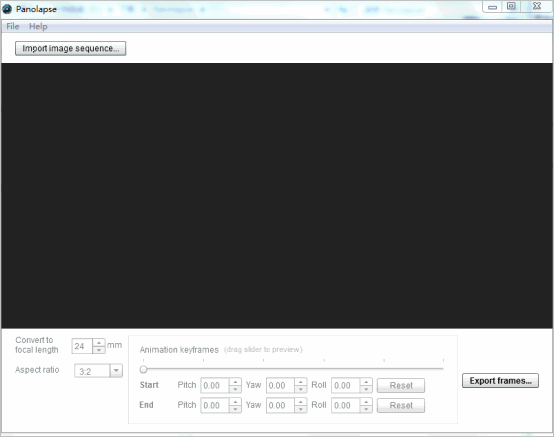The image size is (554, 437).
Task: Increase the End Pitch value
Action: (235, 402)
